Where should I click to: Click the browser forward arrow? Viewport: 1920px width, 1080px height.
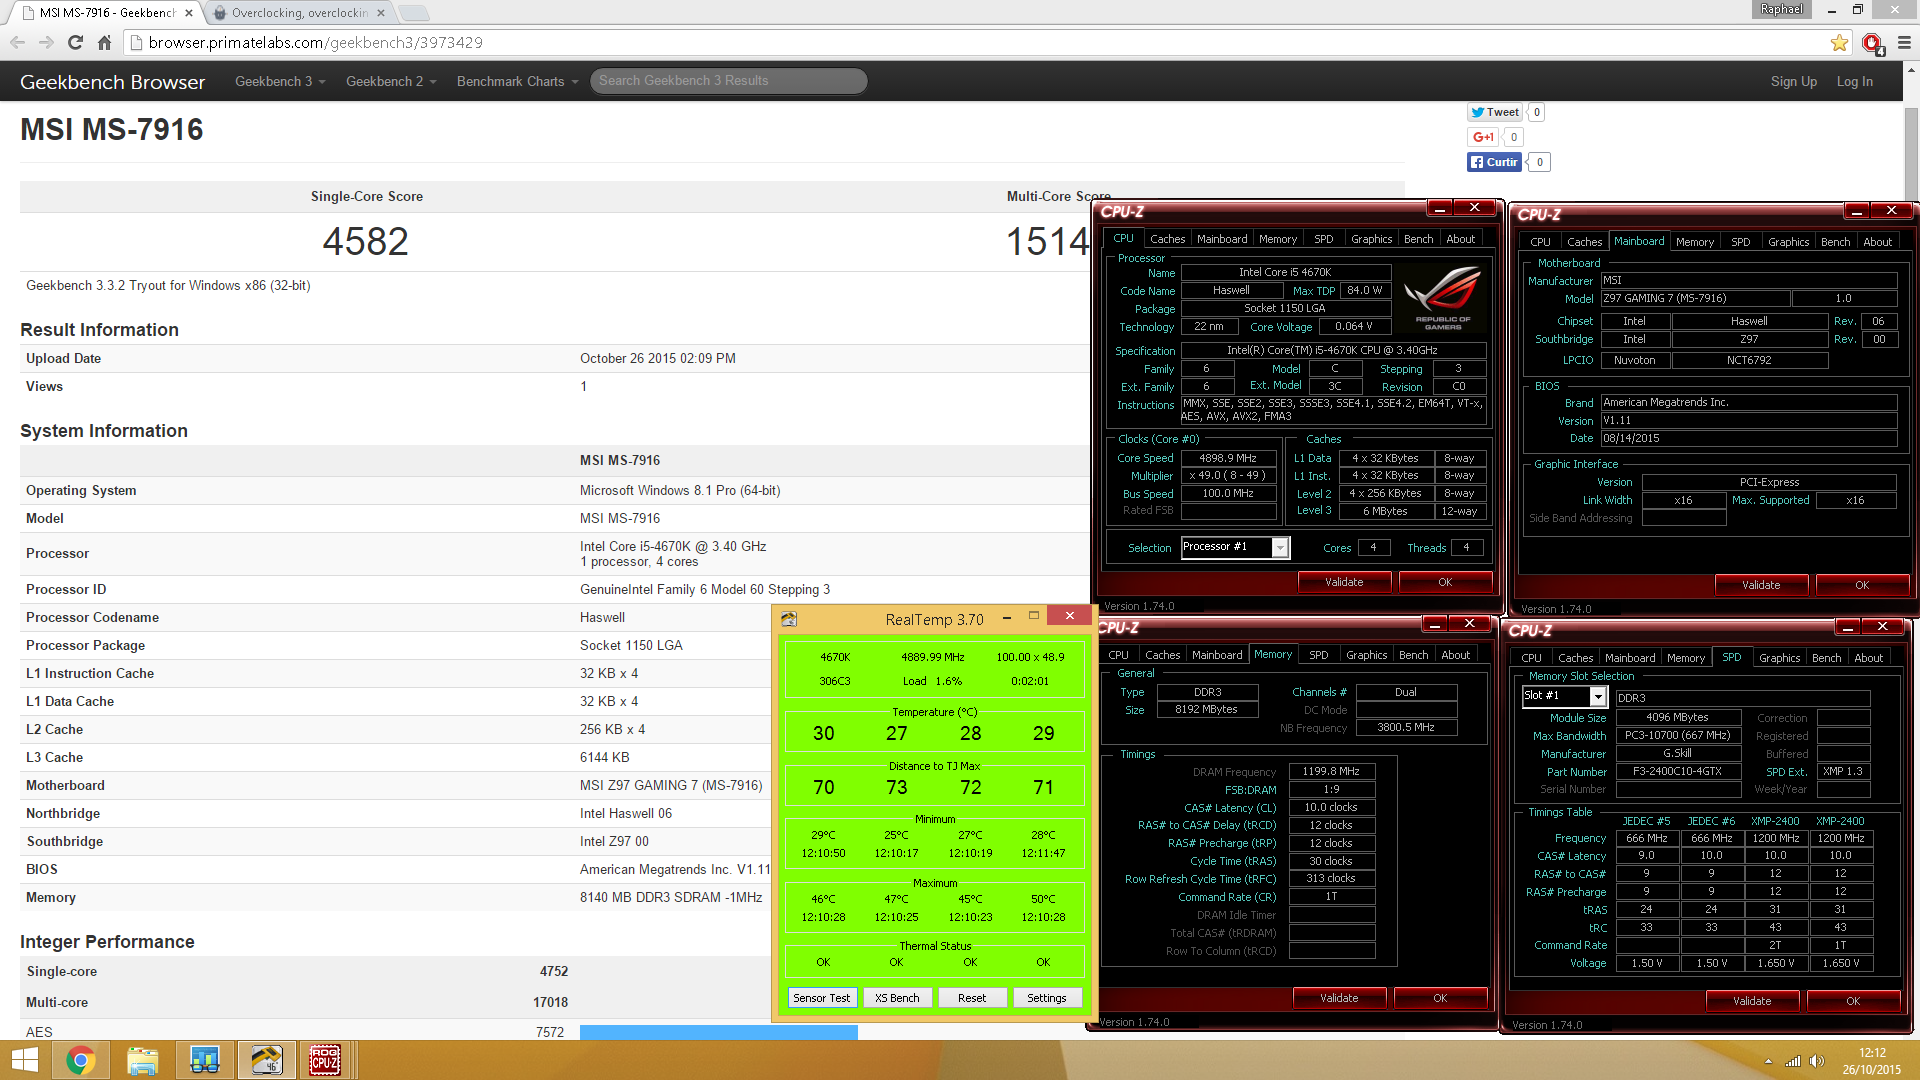pos(46,42)
